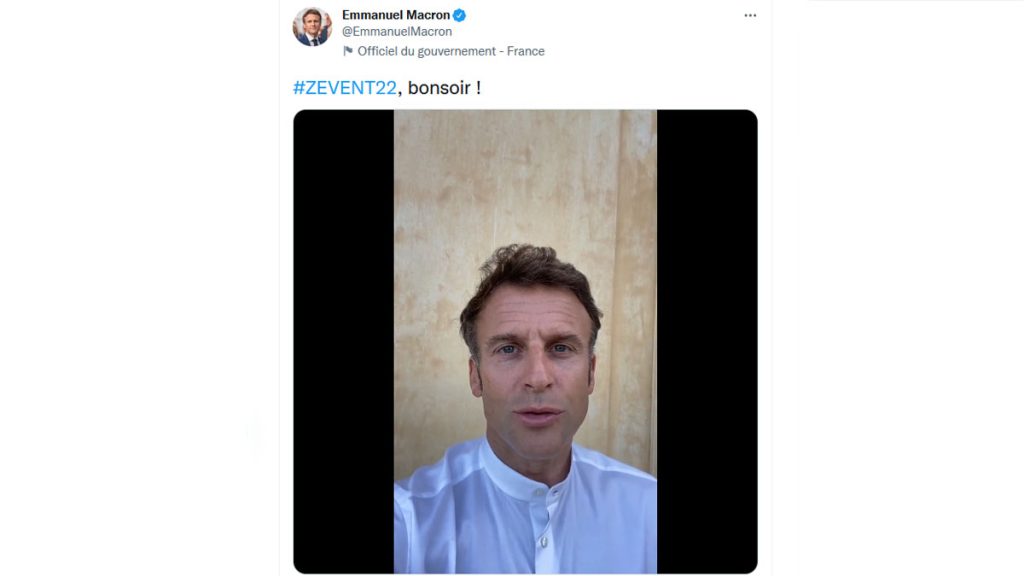Click the blue verified checkmark badge
1024x576 pixels.
(x=460, y=14)
